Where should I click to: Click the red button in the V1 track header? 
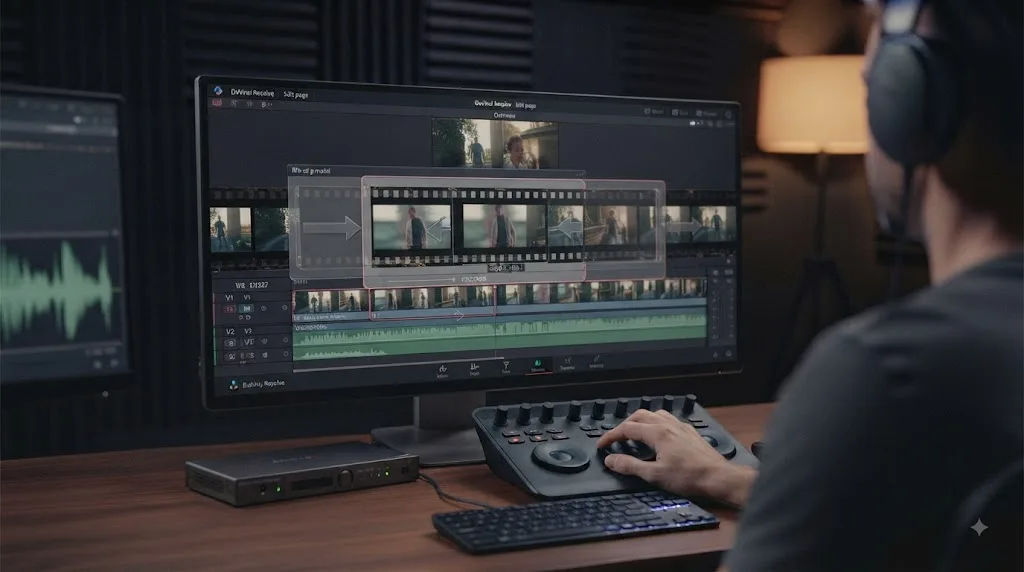pos(230,309)
